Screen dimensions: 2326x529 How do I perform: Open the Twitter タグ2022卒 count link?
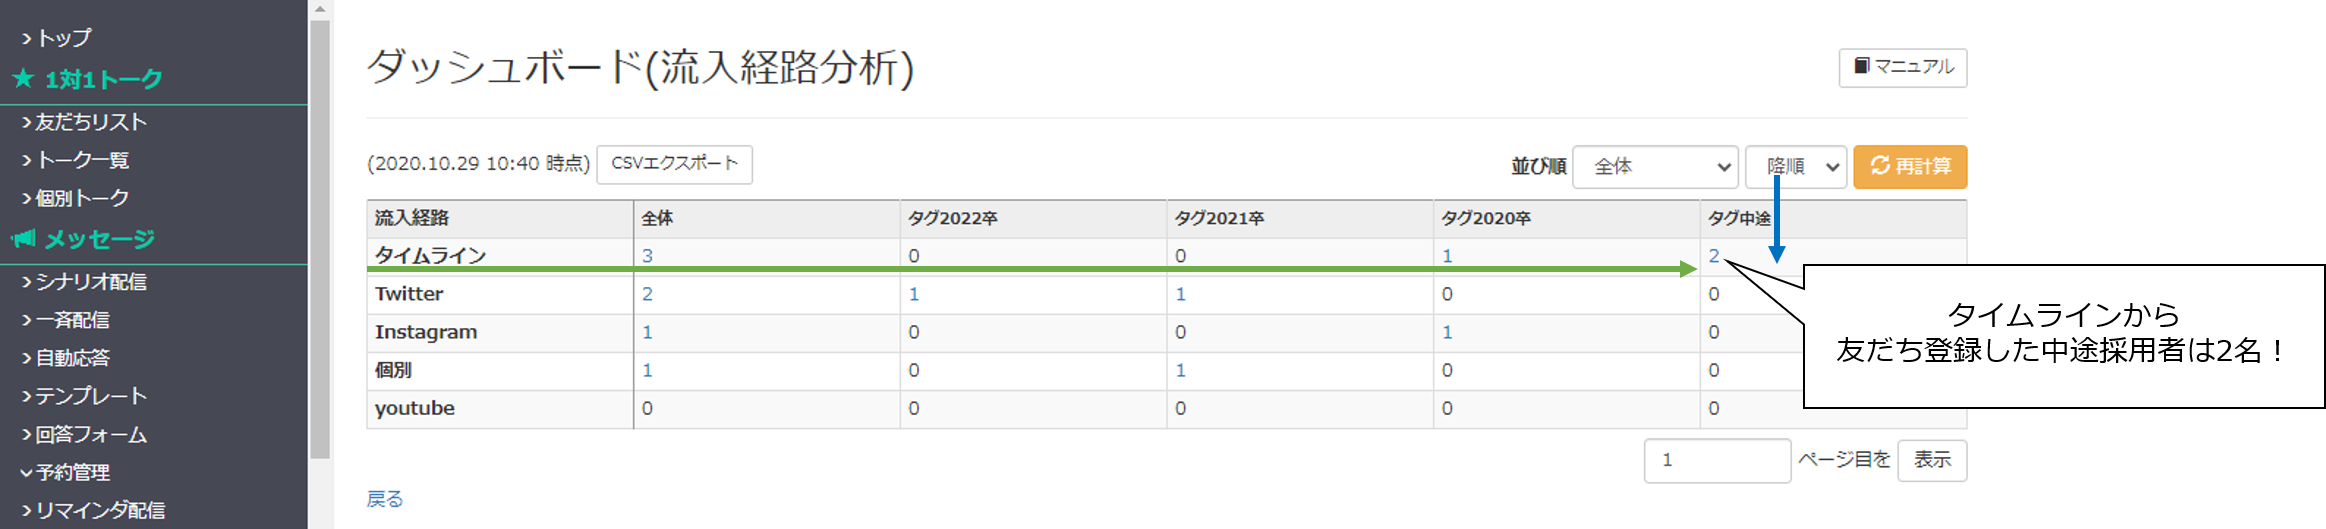click(914, 294)
